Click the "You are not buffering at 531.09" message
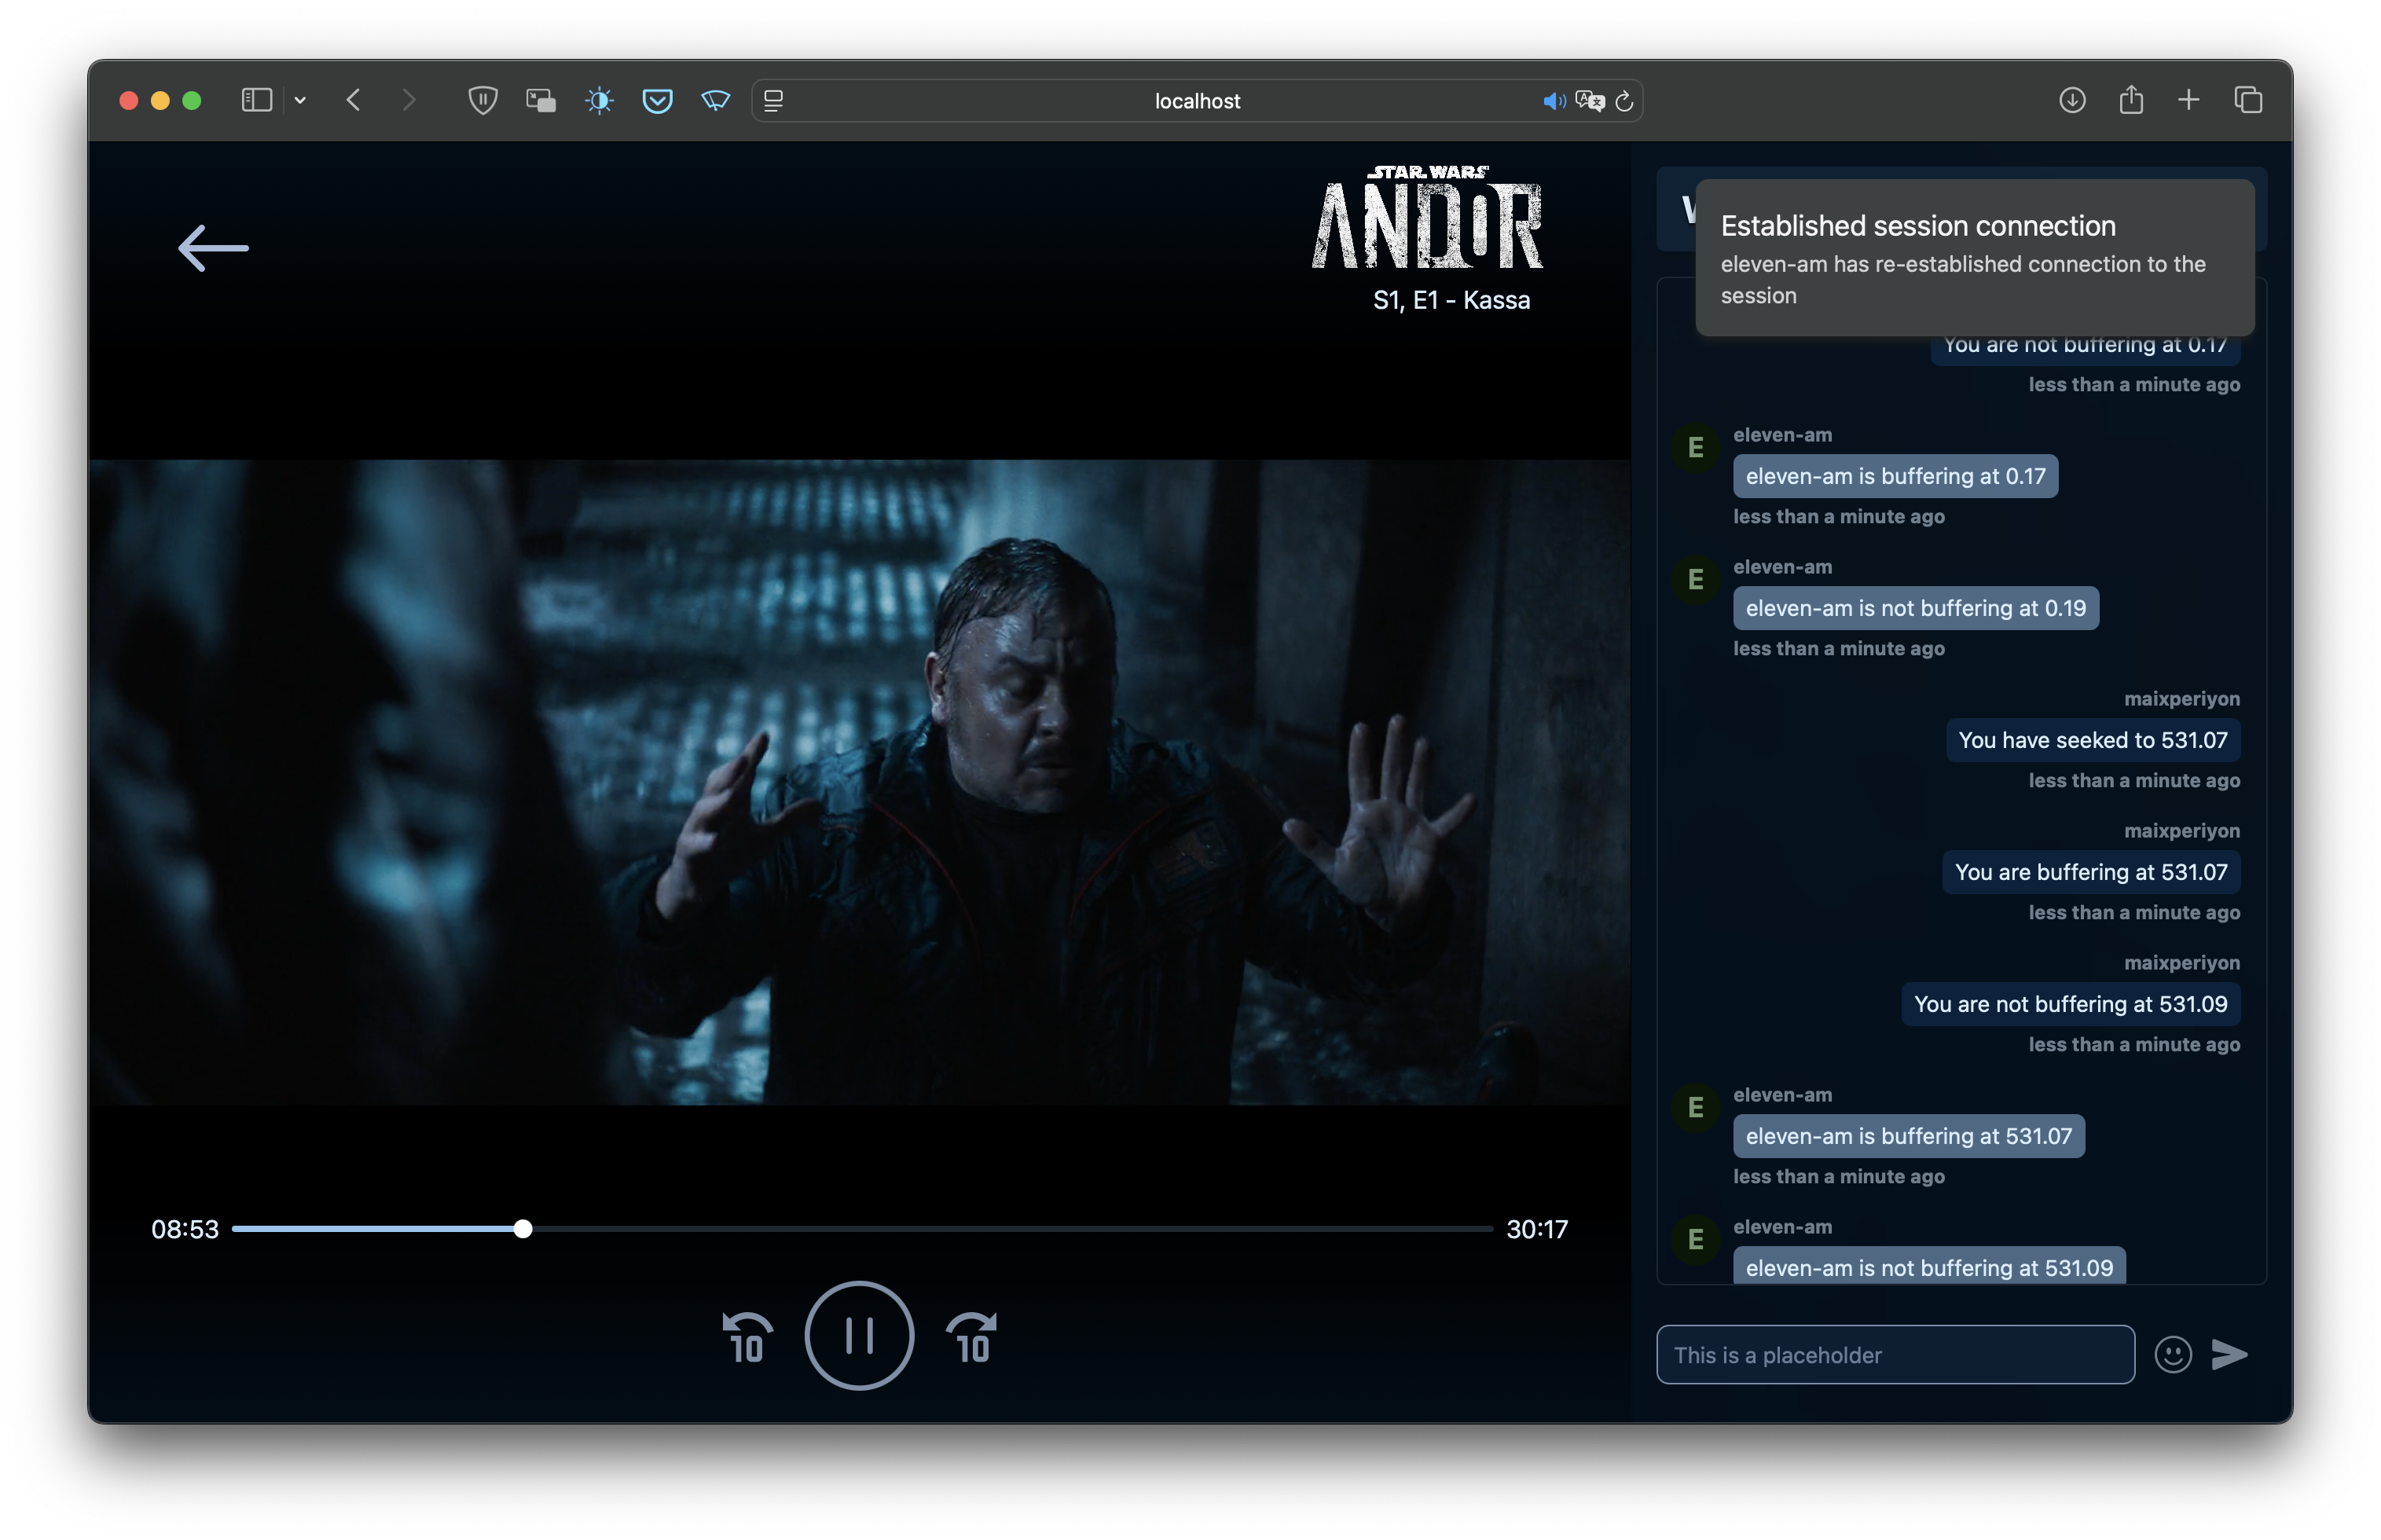Viewport: 2381px width, 1540px height. 2070,1004
